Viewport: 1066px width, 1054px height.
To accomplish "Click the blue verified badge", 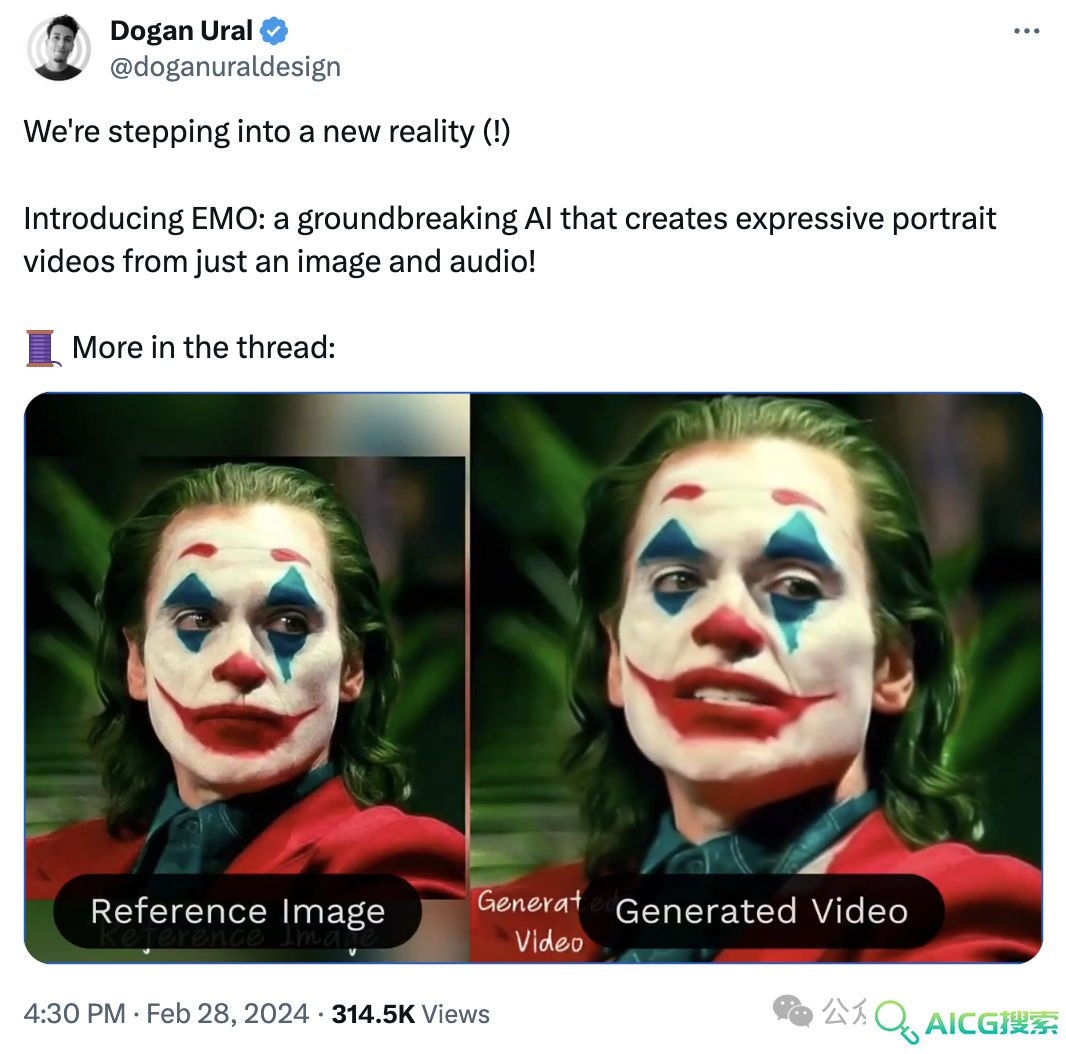I will coord(274,31).
